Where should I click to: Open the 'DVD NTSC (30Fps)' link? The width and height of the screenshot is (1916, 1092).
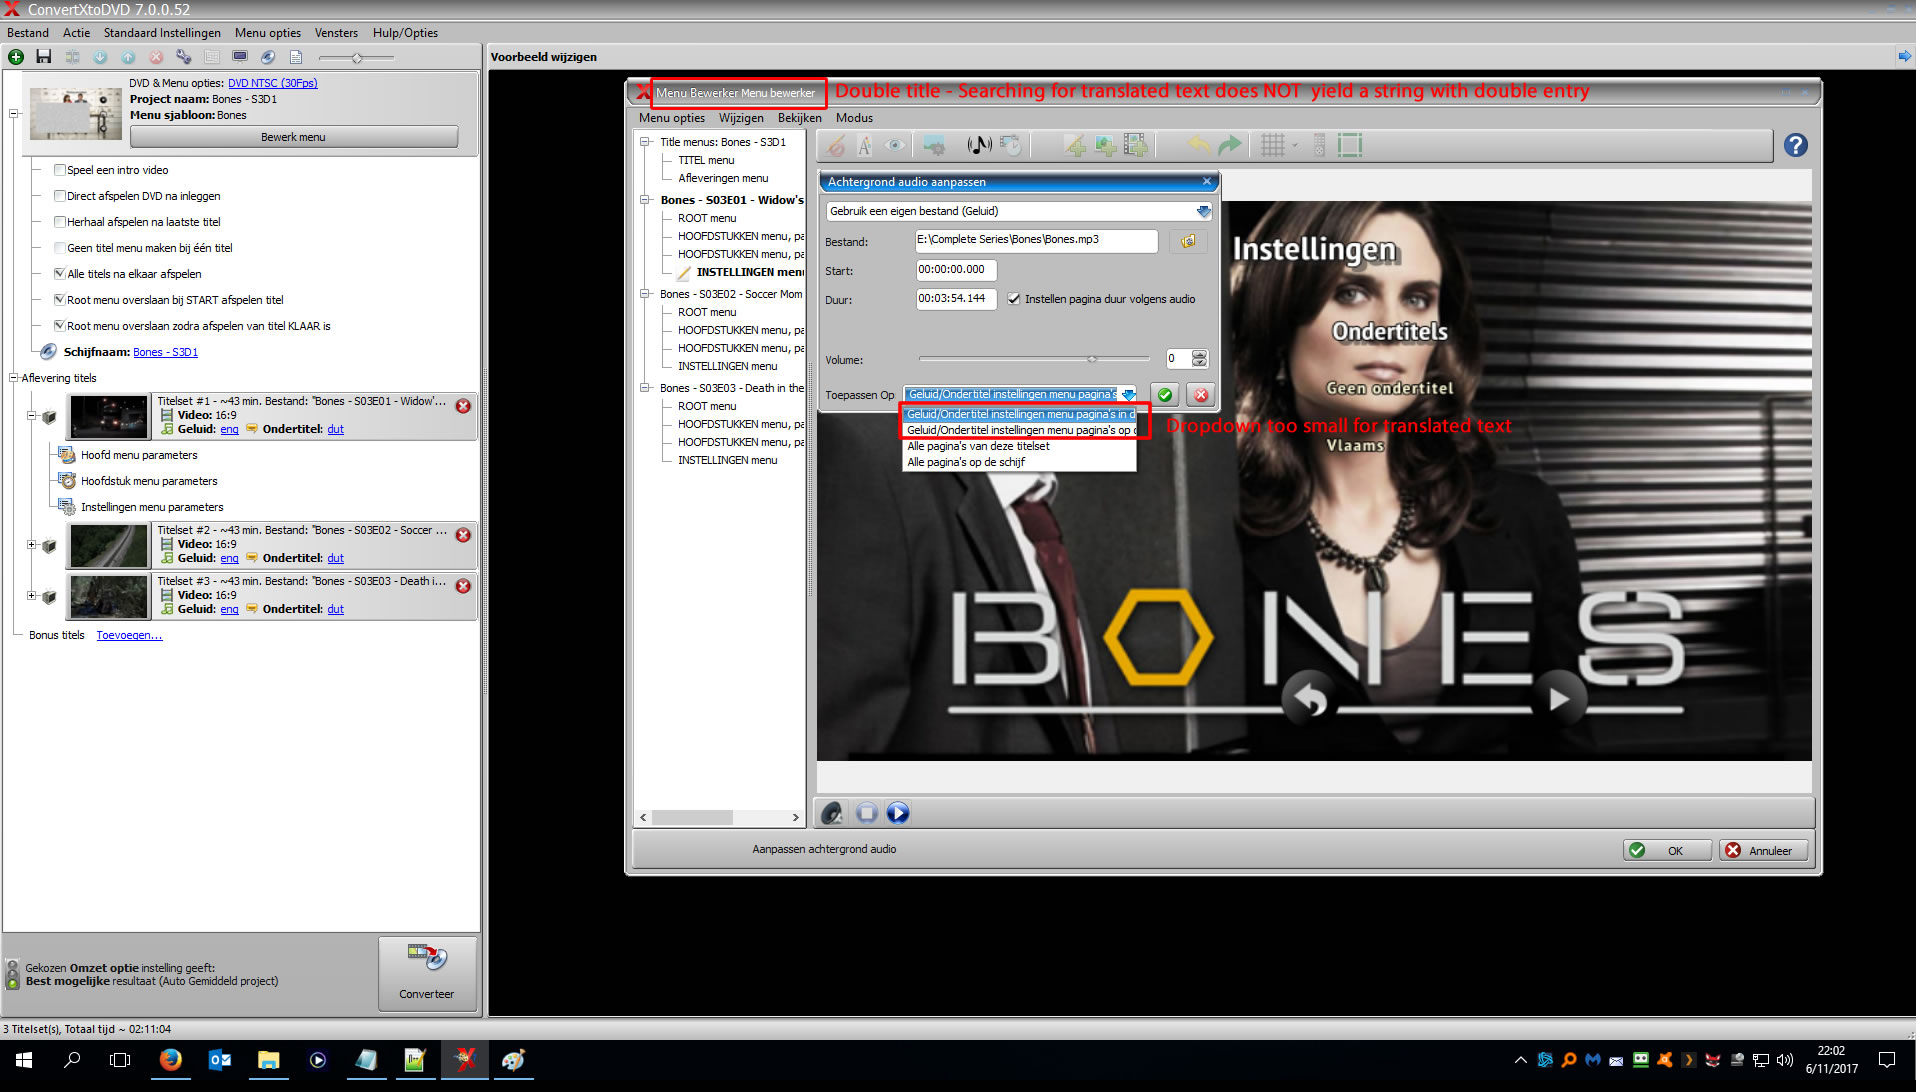pyautogui.click(x=273, y=83)
